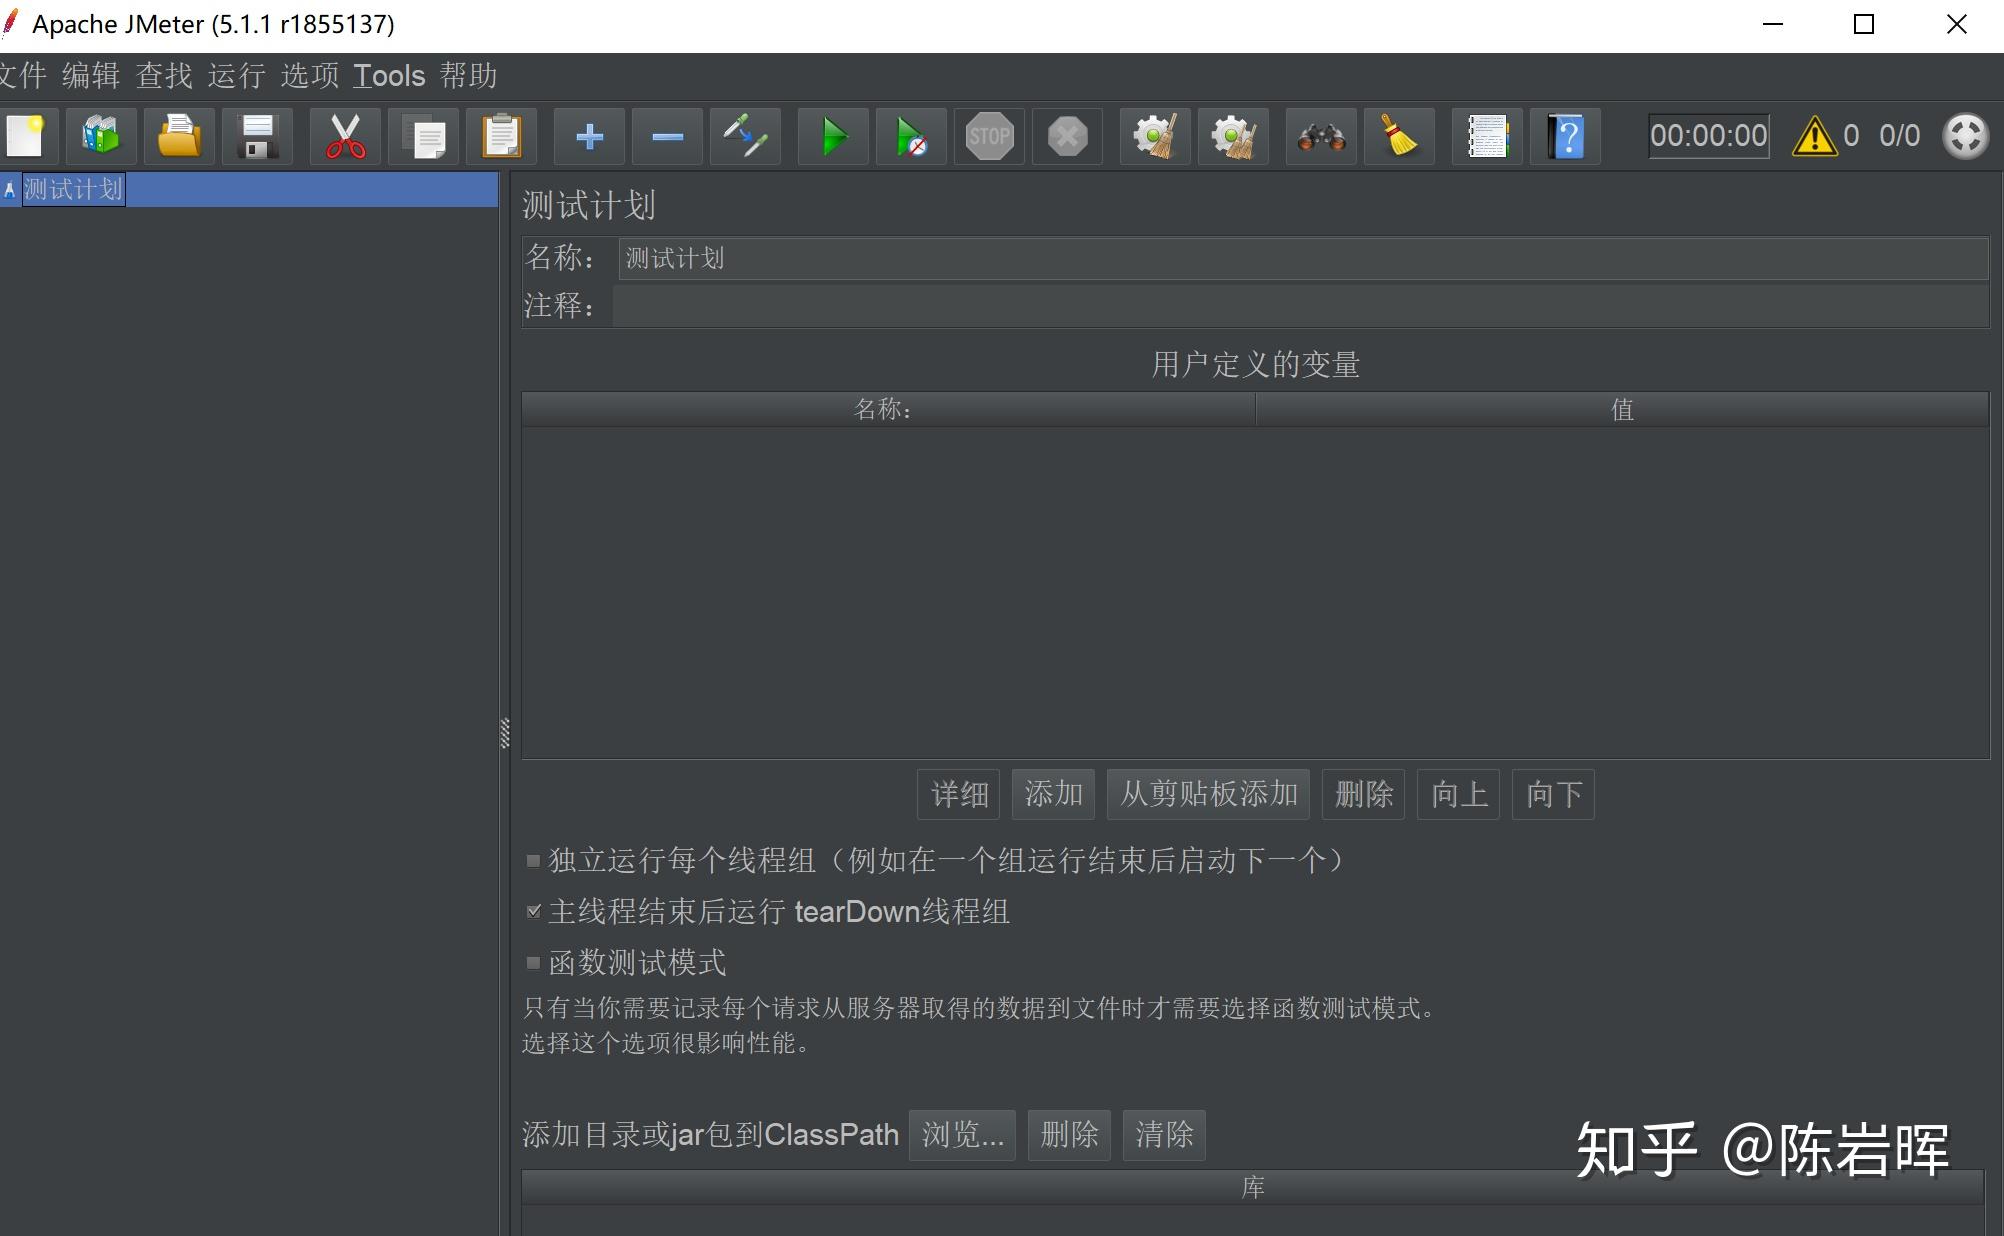This screenshot has height=1236, width=2004.
Task: Start the test with green play icon
Action: click(833, 136)
